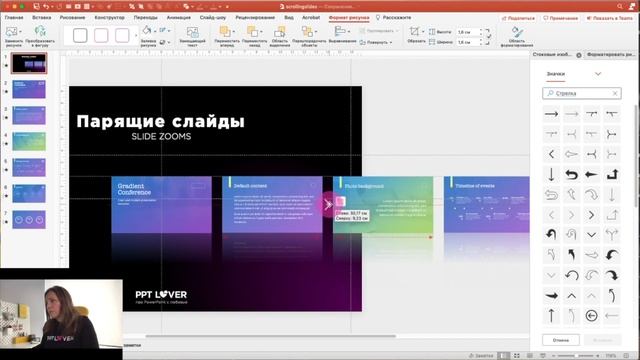Open the Вставка ribbon tab
The width and height of the screenshot is (640, 360).
[42, 18]
